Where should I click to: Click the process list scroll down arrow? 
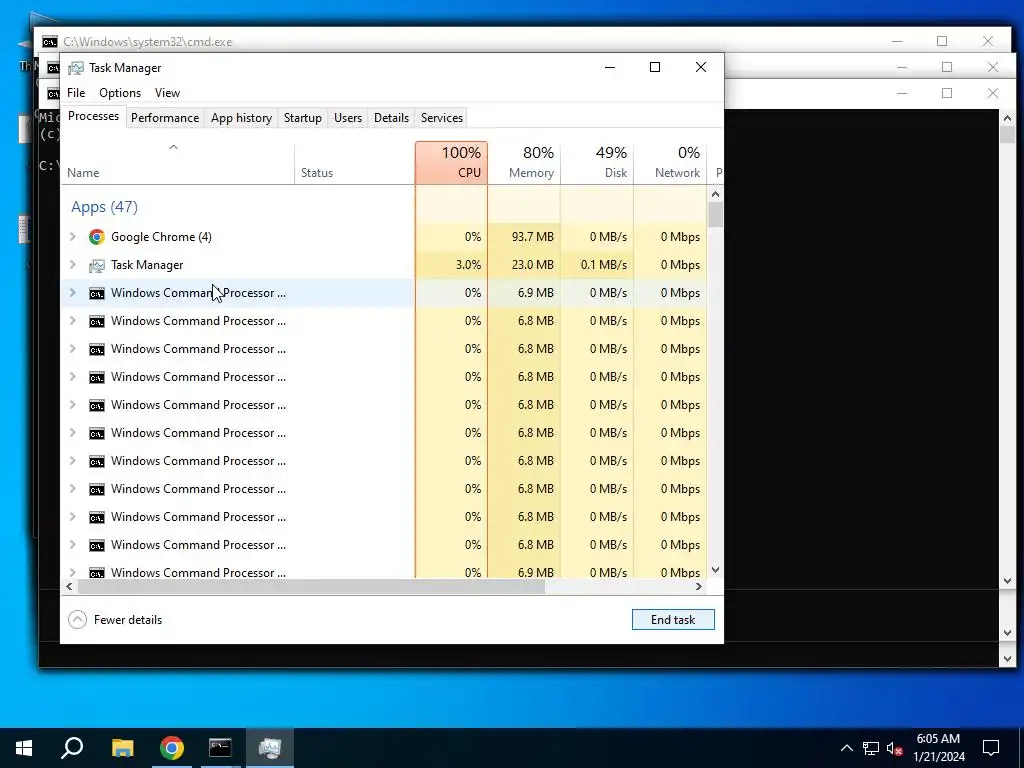coord(715,570)
